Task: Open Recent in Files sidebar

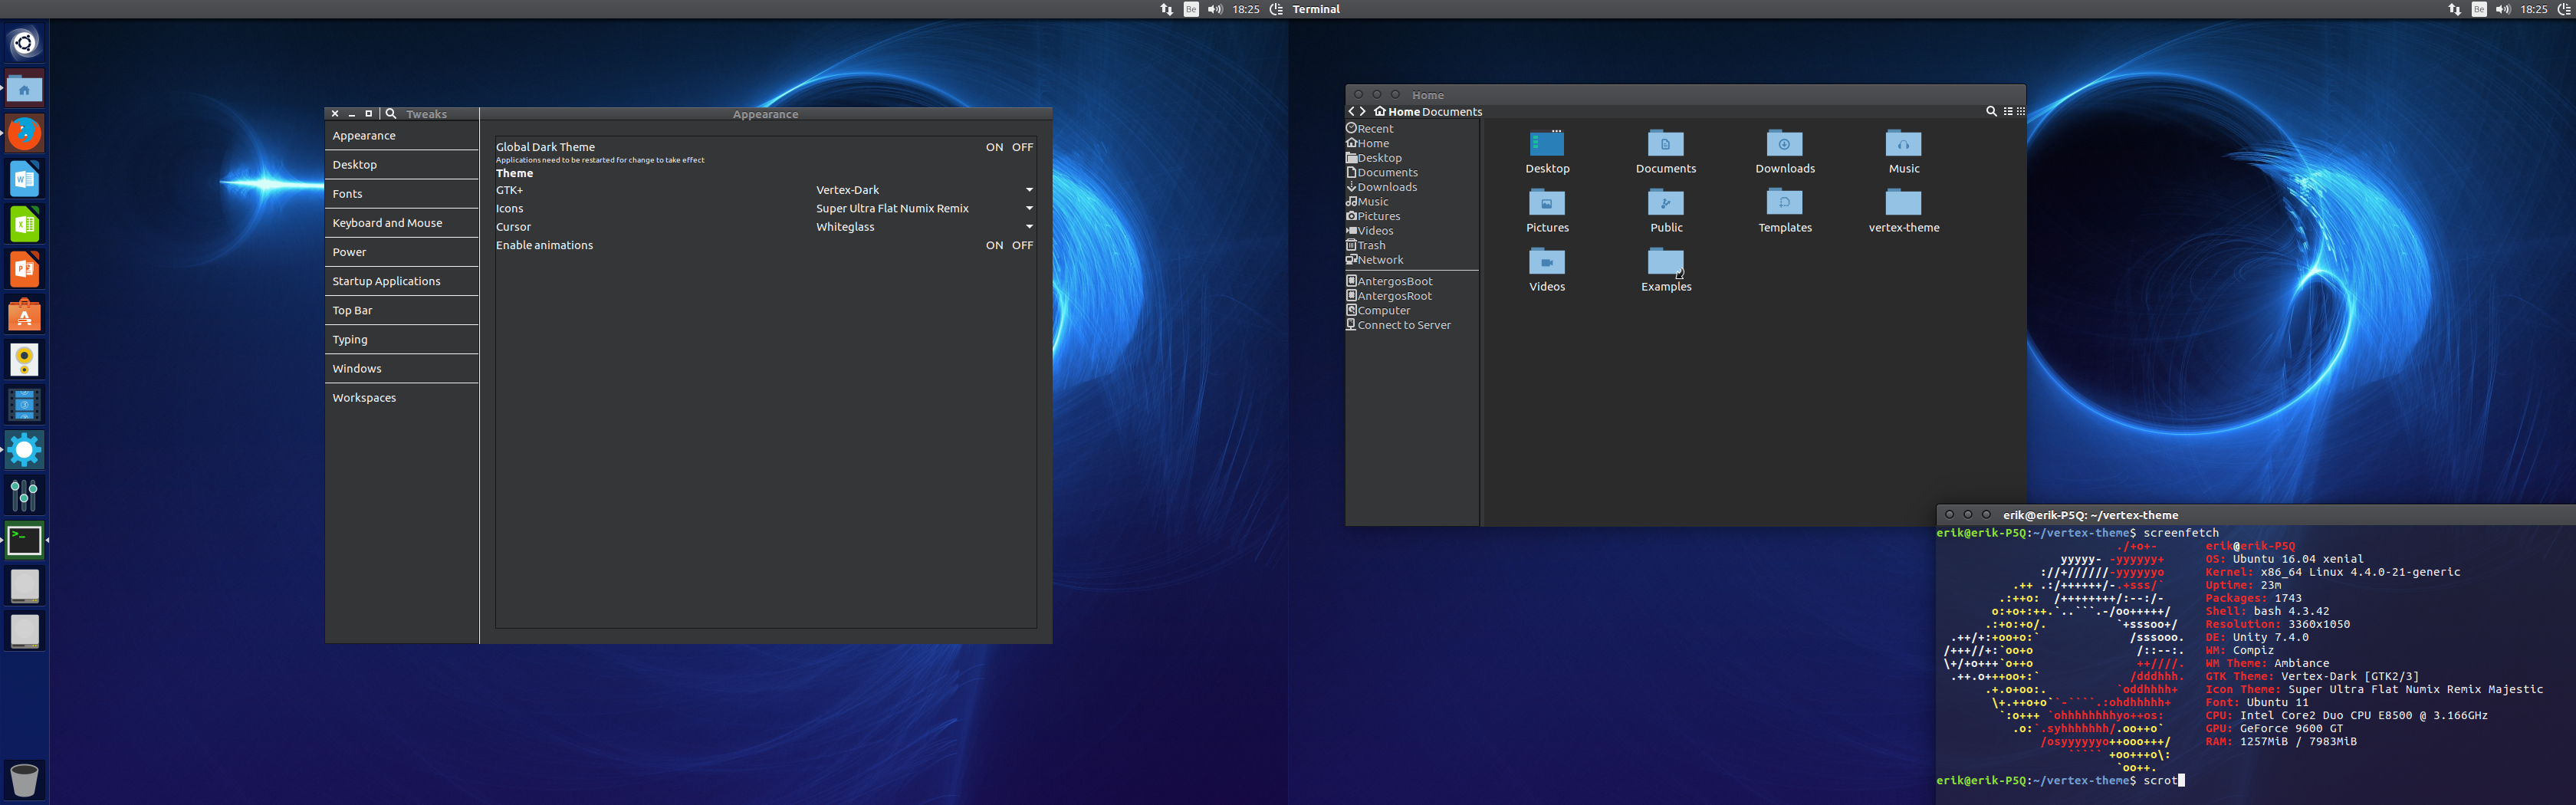Action: point(1411,129)
